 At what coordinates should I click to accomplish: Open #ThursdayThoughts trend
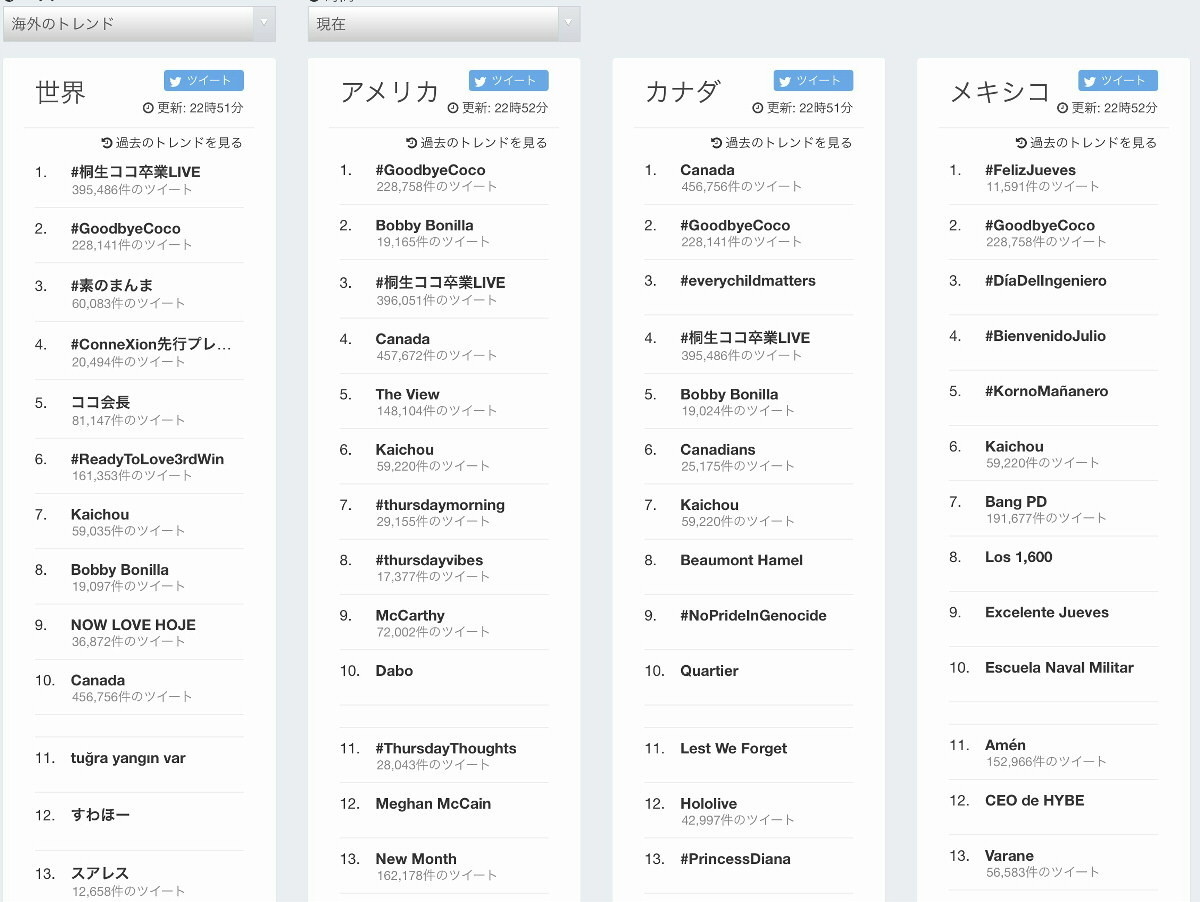click(x=446, y=749)
